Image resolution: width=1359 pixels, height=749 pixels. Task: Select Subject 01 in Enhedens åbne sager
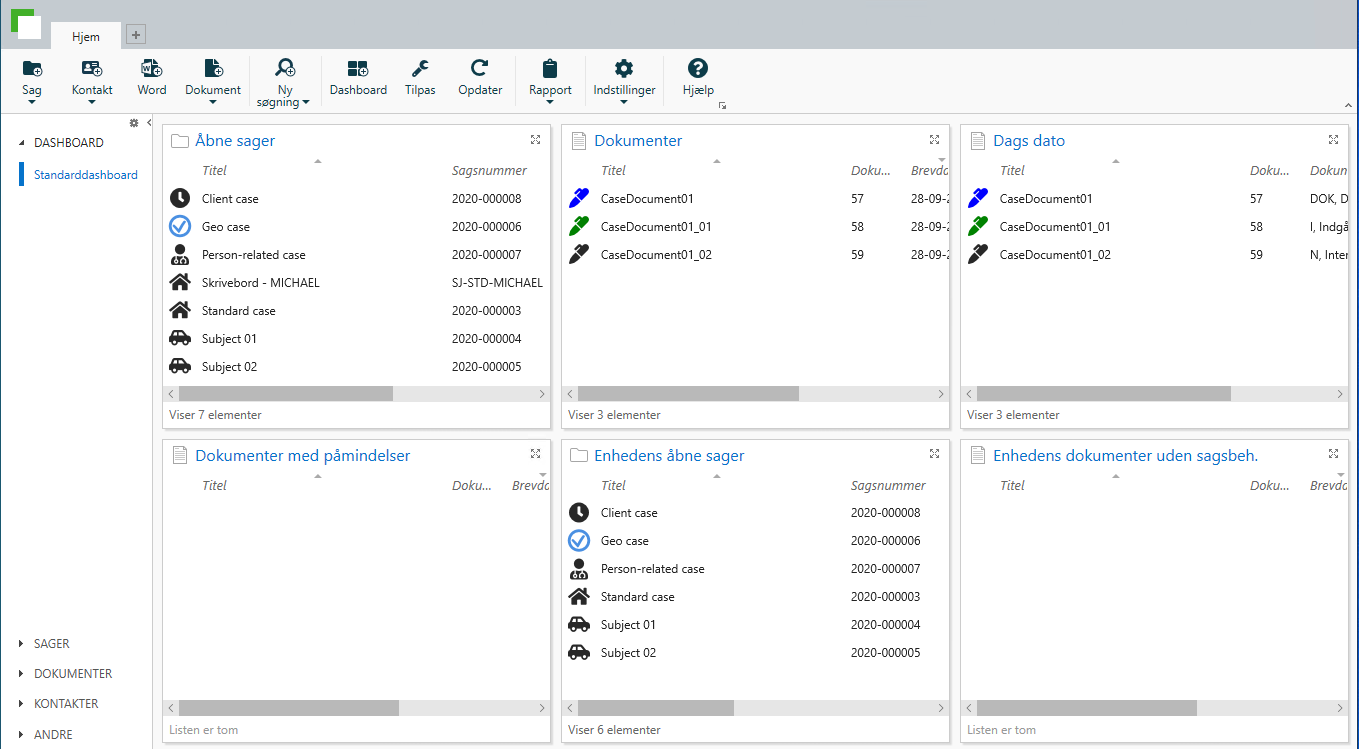click(755, 625)
